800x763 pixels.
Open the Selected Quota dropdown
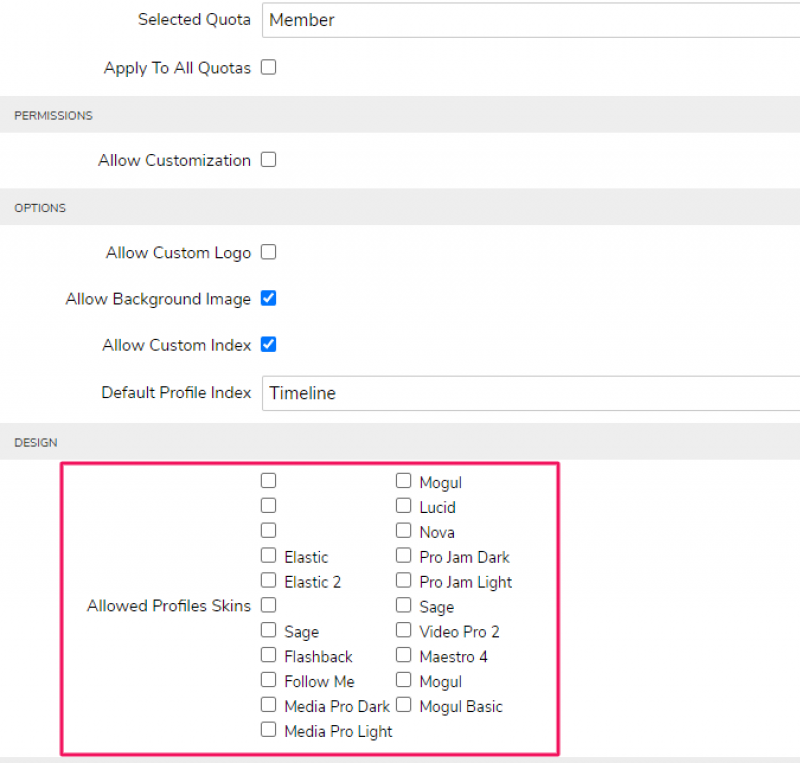pos(530,20)
